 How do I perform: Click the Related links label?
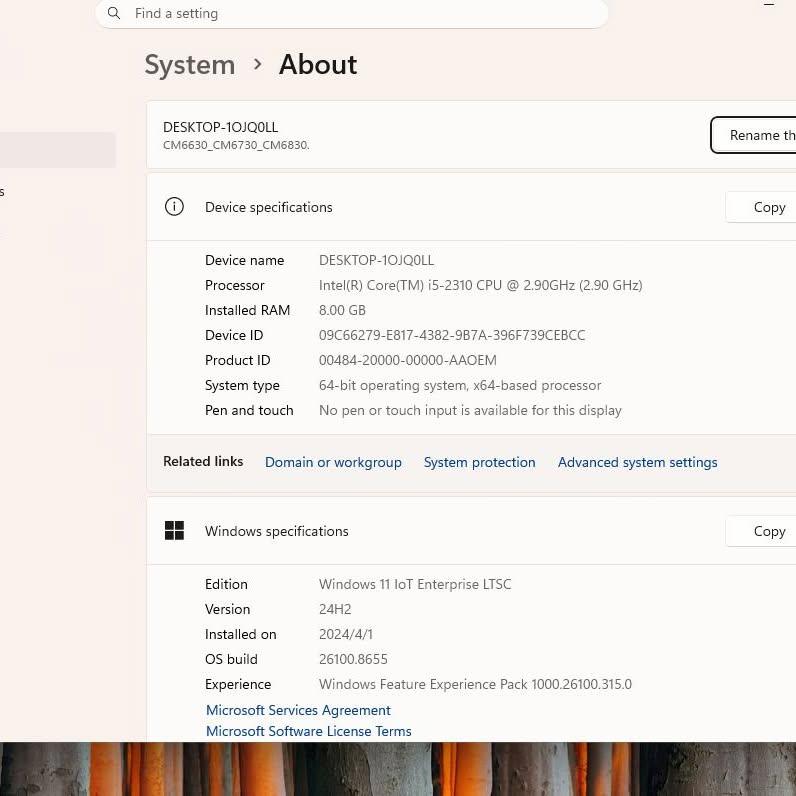(x=203, y=461)
